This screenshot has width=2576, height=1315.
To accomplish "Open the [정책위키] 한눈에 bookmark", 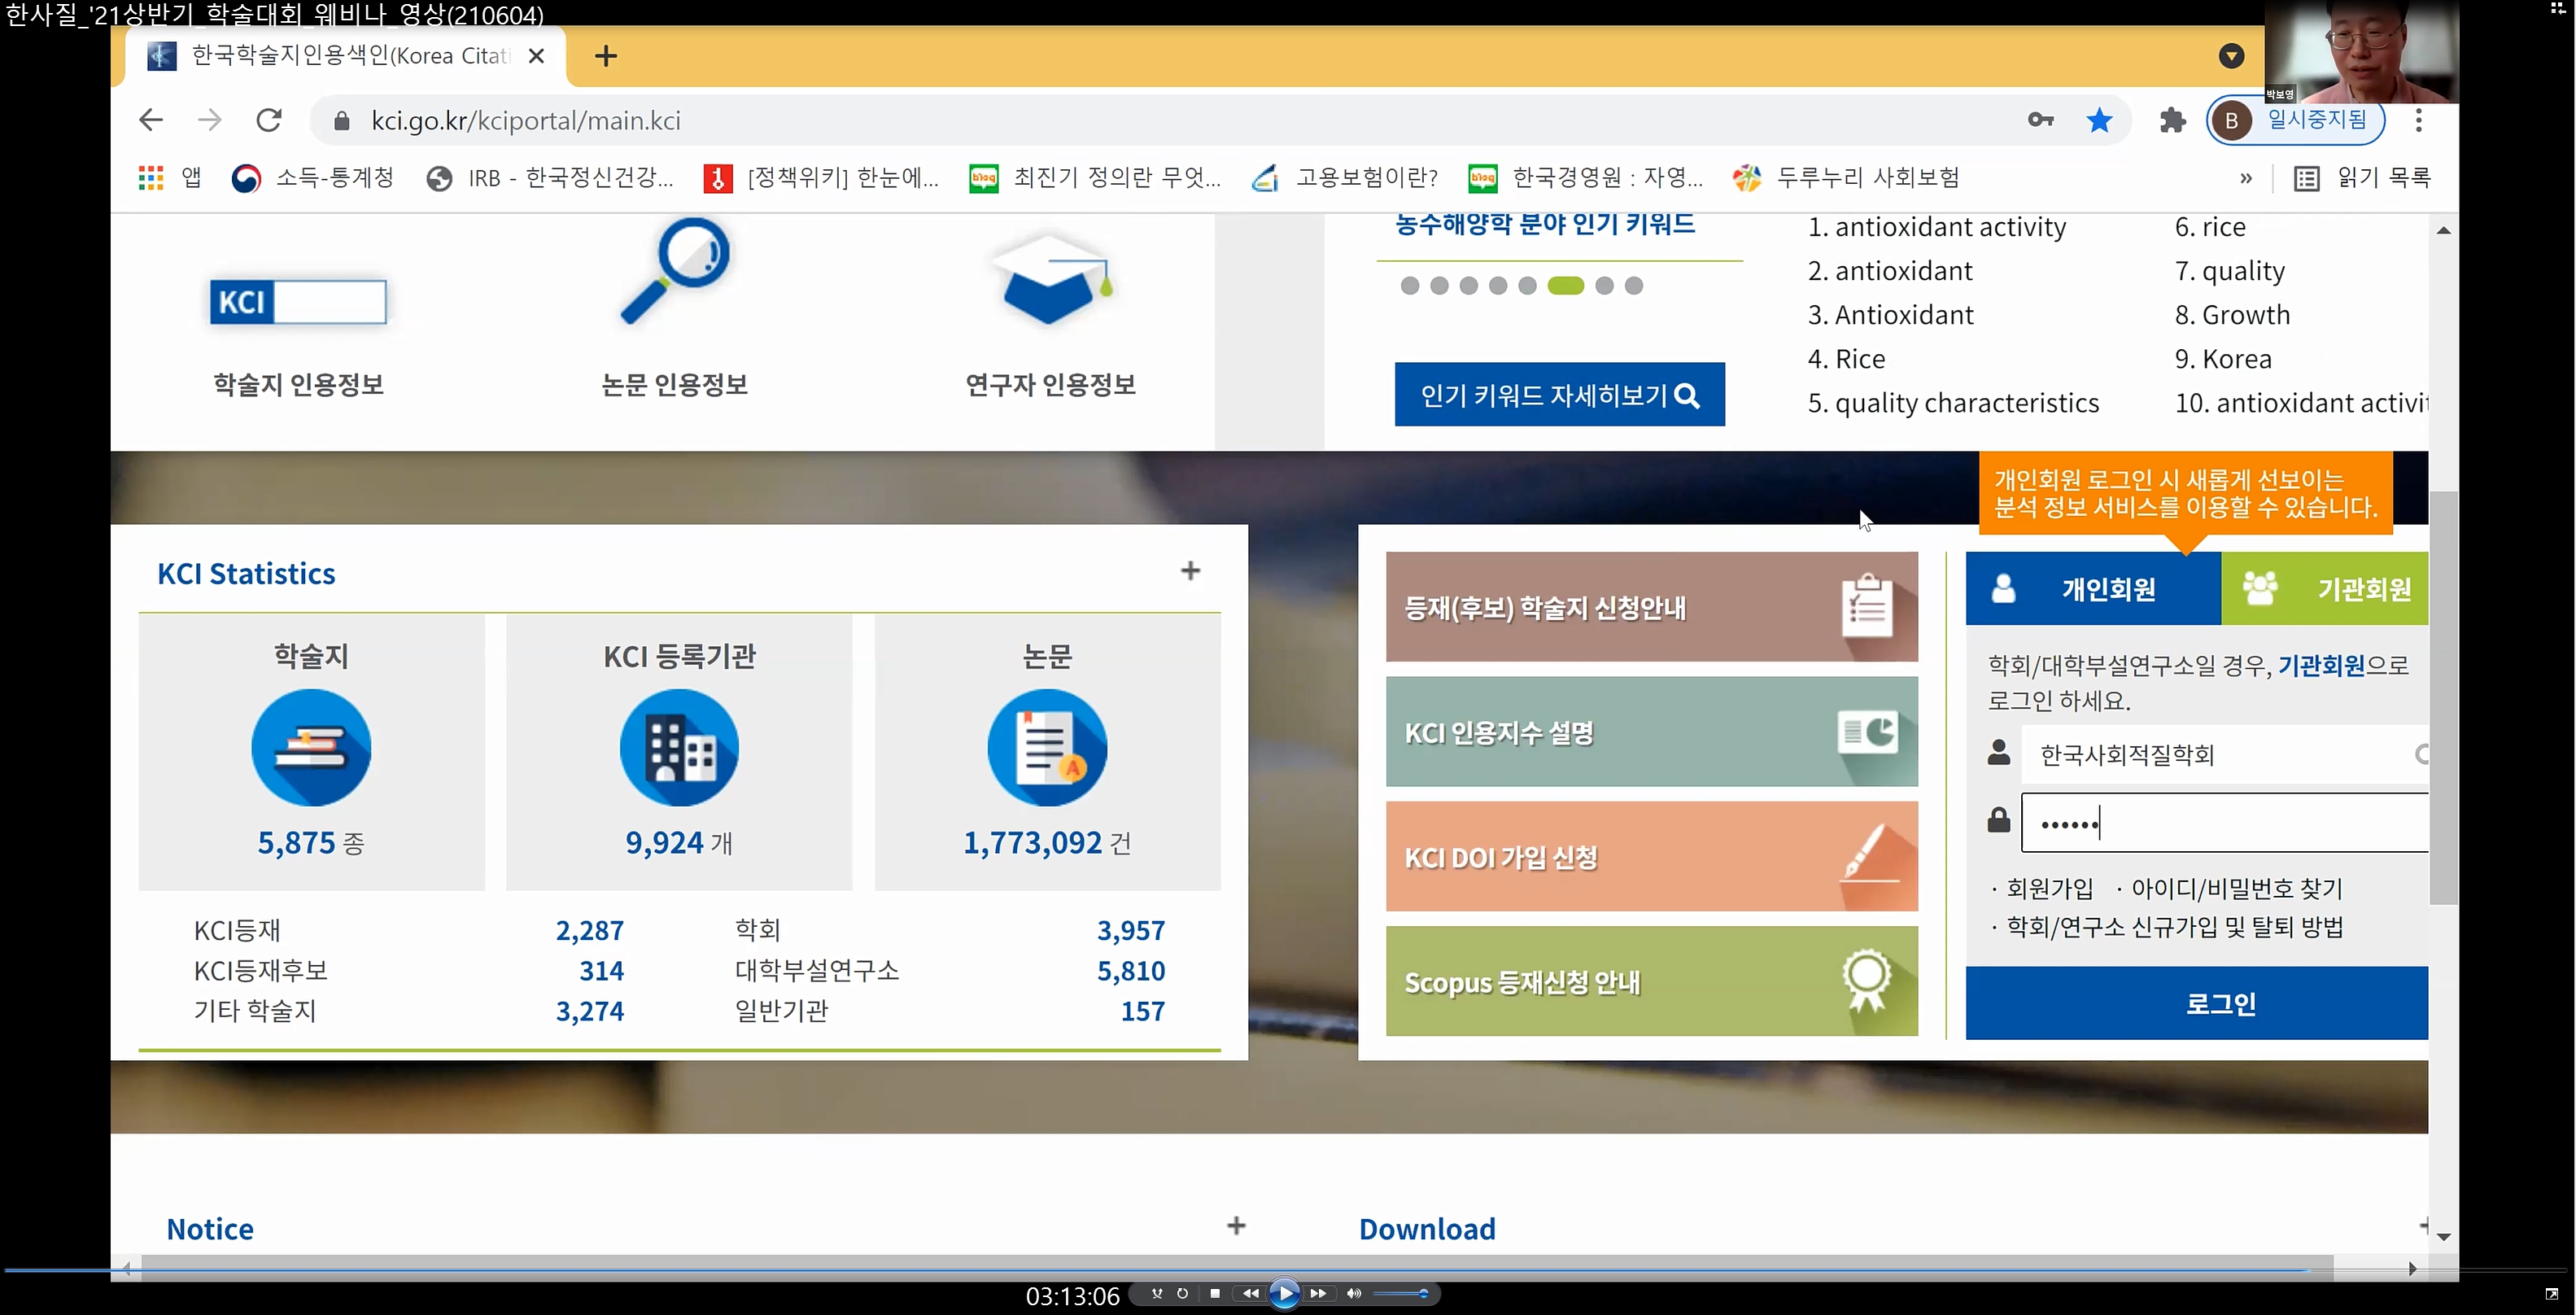I will coord(822,178).
